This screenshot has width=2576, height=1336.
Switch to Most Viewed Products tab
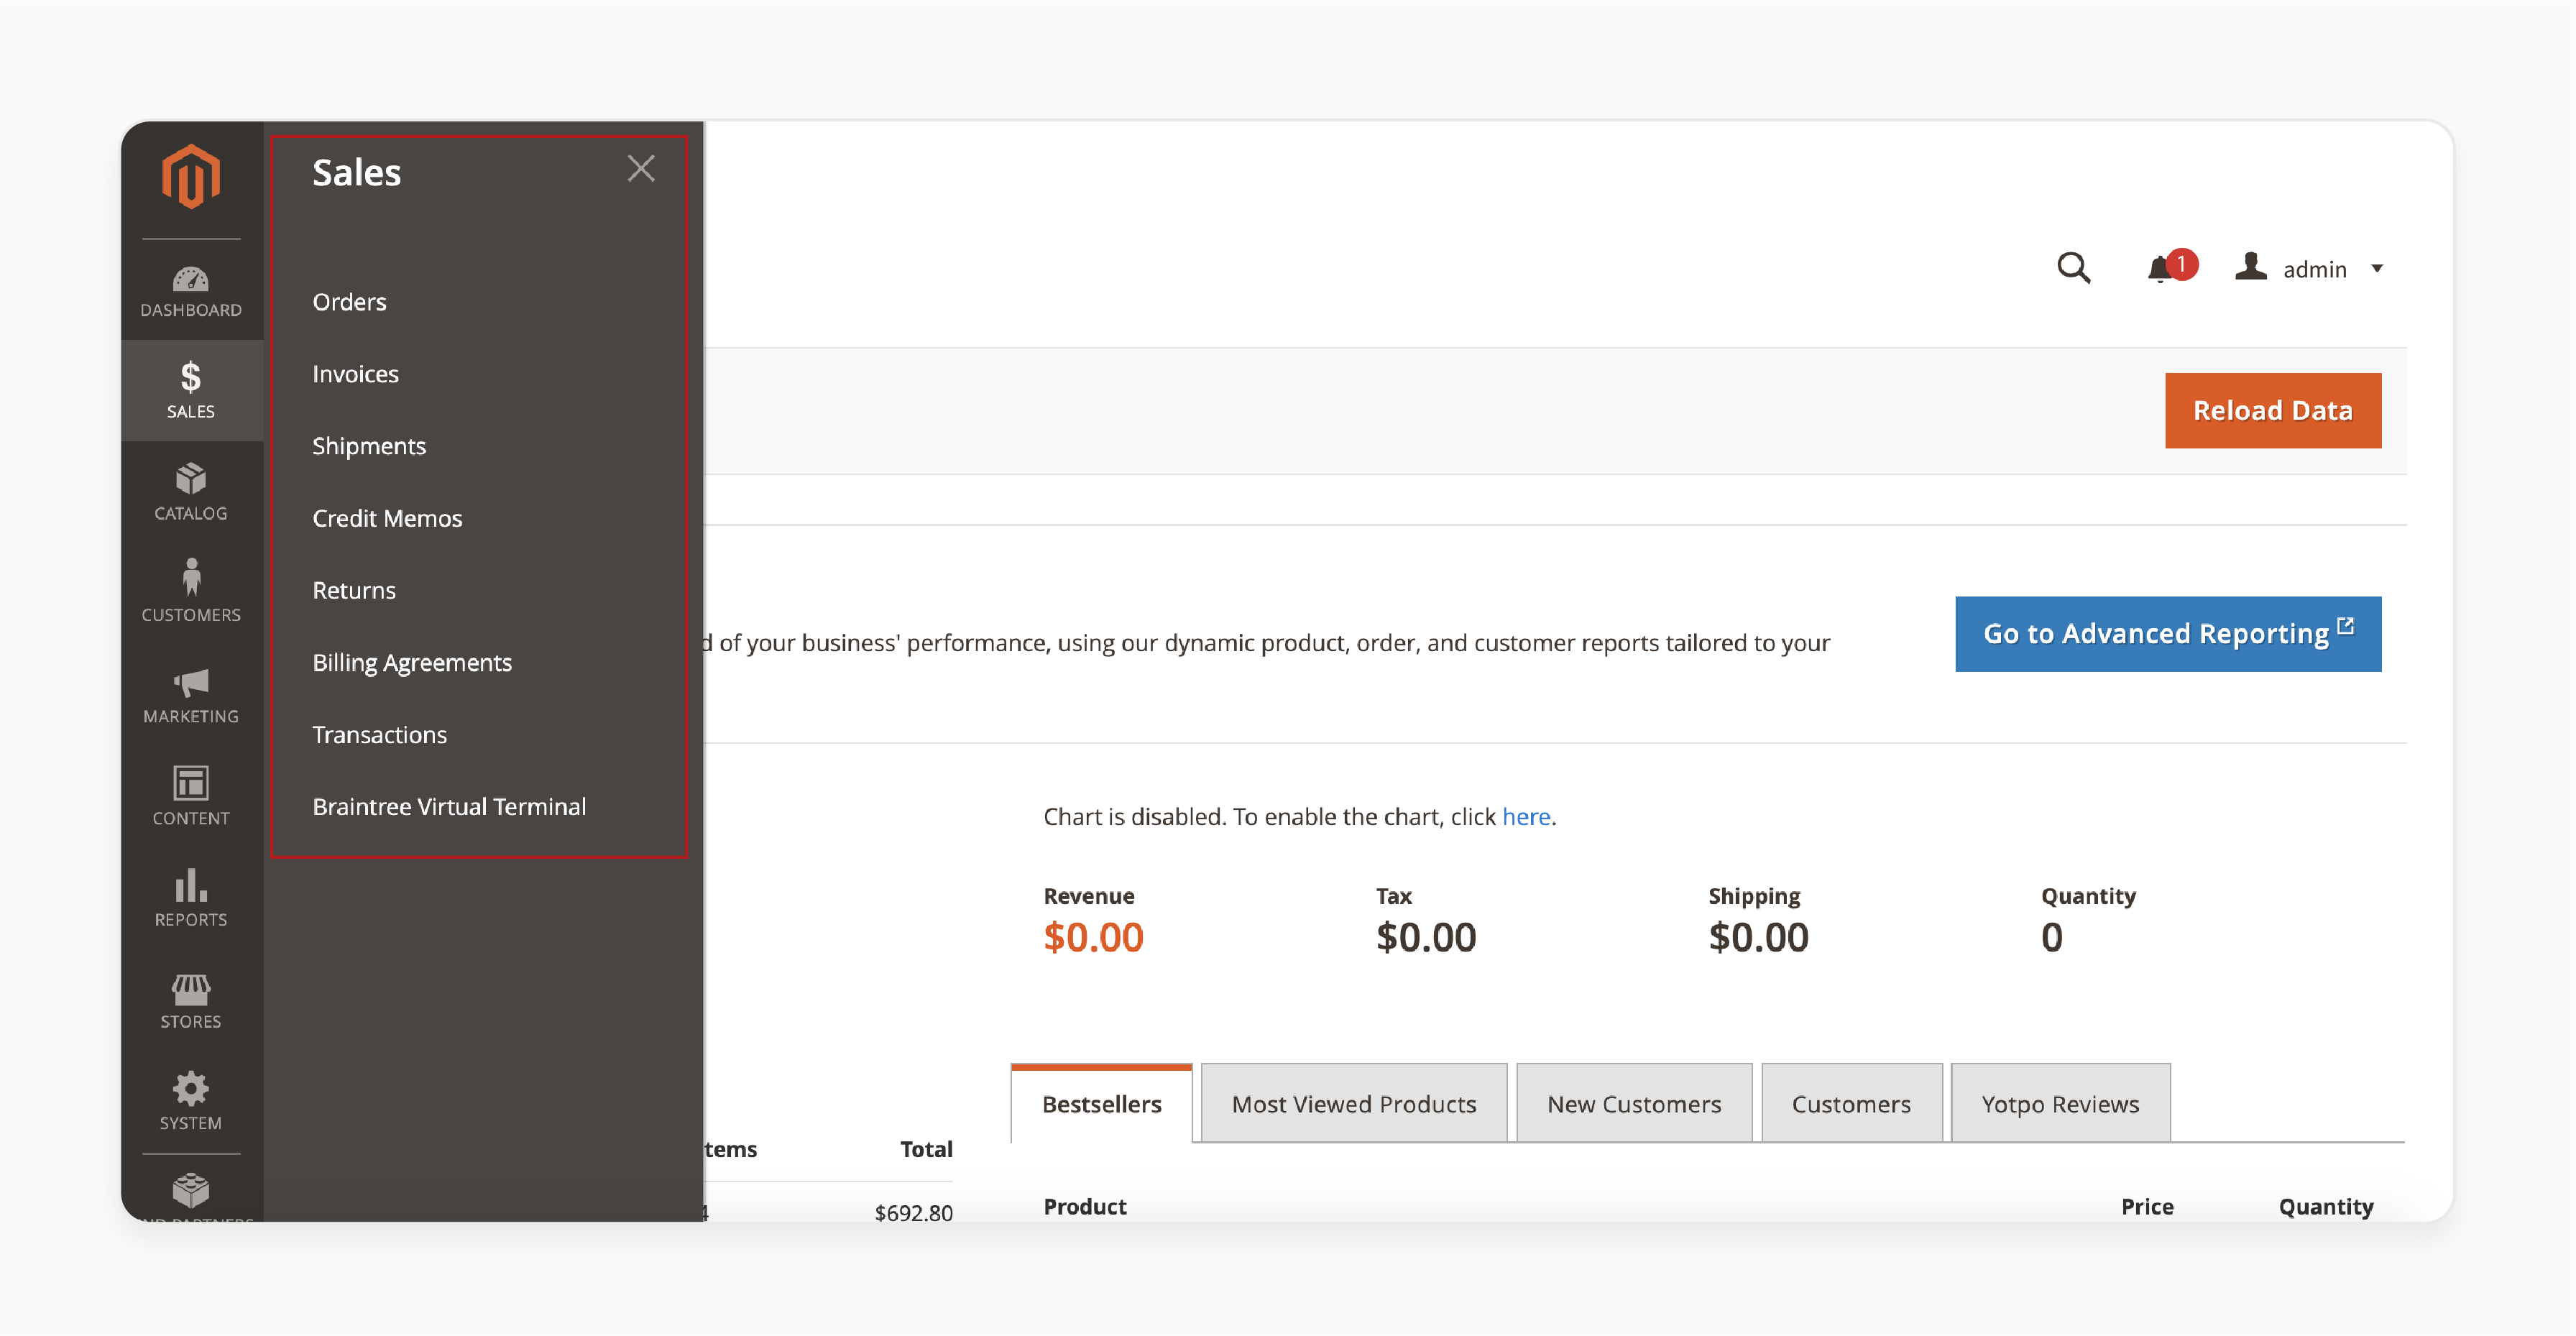tap(1354, 1104)
